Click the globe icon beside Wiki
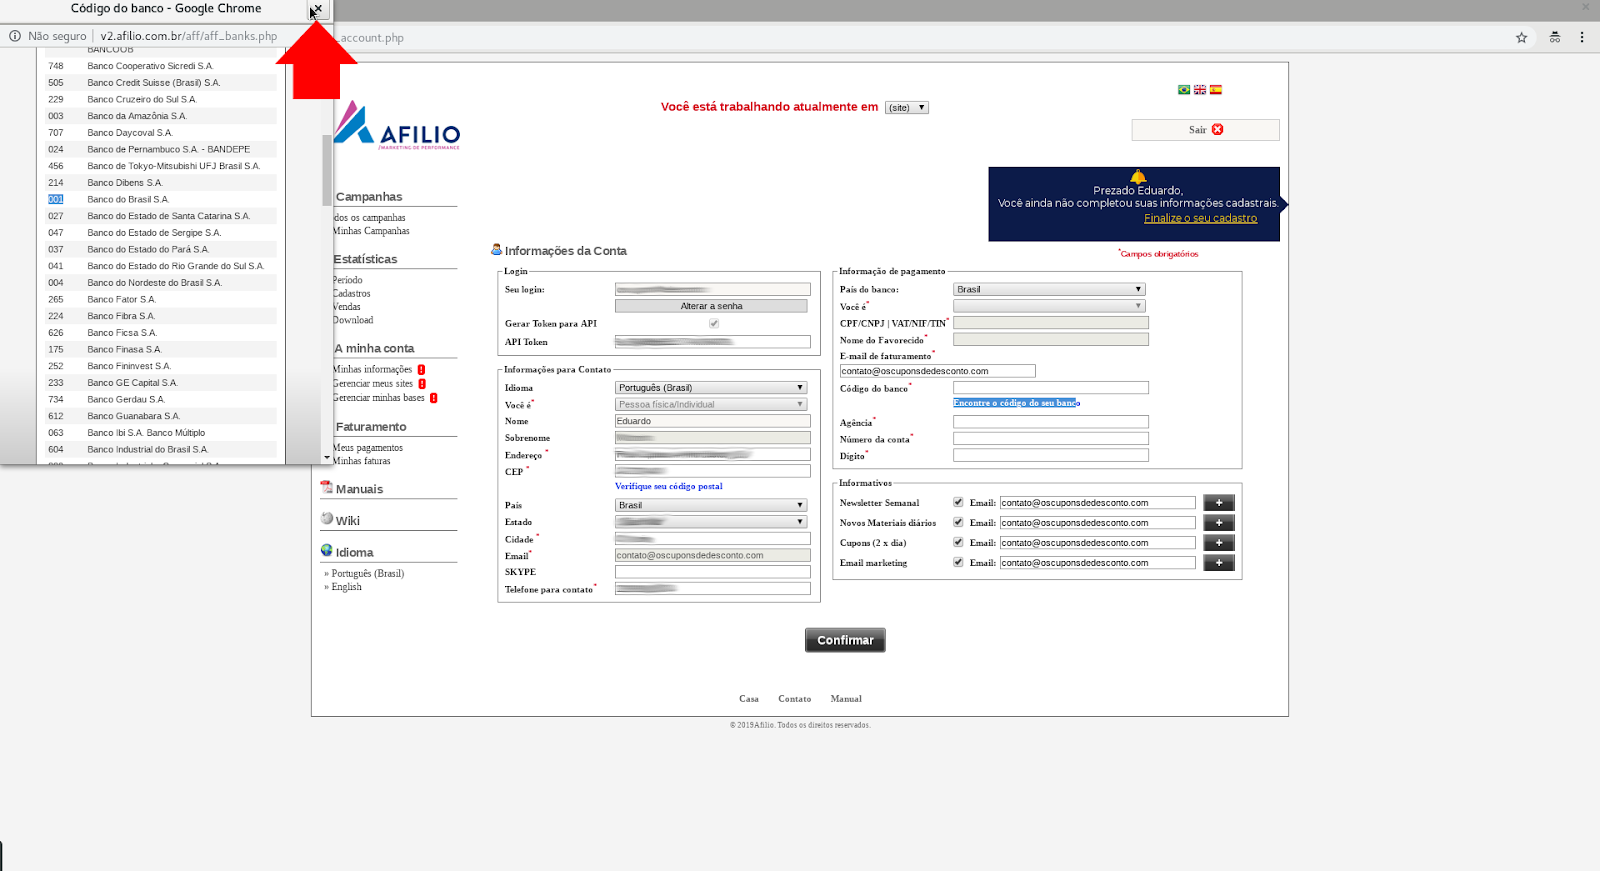The height and width of the screenshot is (871, 1600). [327, 519]
